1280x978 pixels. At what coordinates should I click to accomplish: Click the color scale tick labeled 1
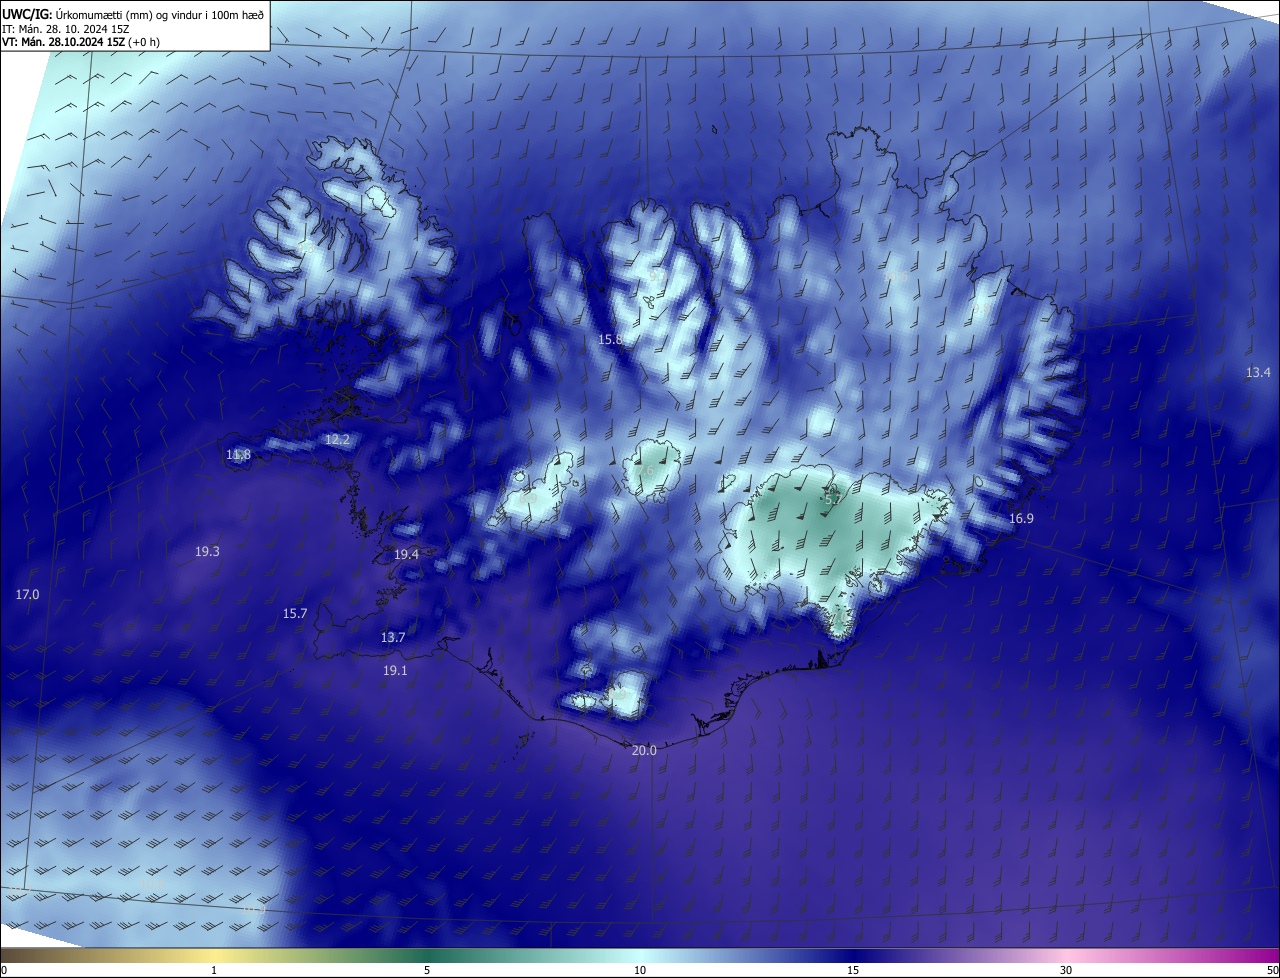[x=214, y=970]
